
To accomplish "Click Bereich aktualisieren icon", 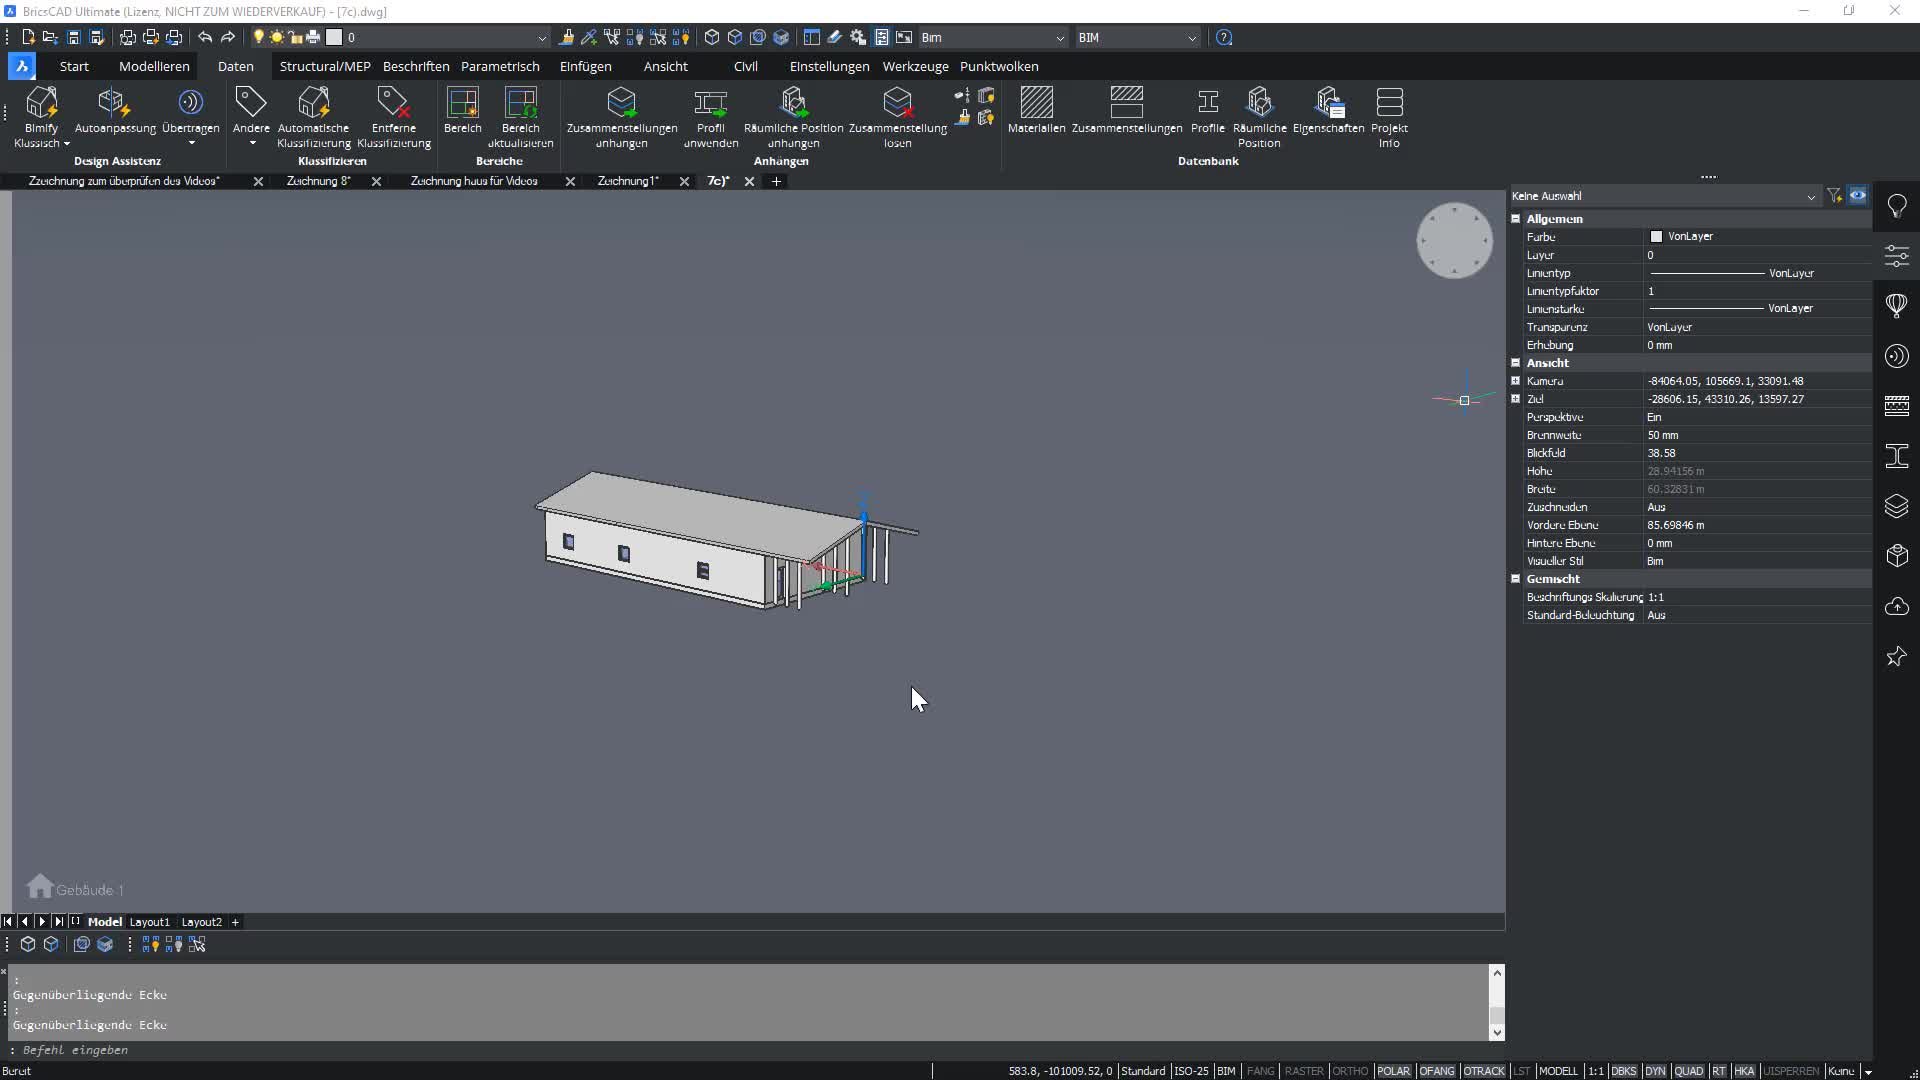I will pos(520,102).
